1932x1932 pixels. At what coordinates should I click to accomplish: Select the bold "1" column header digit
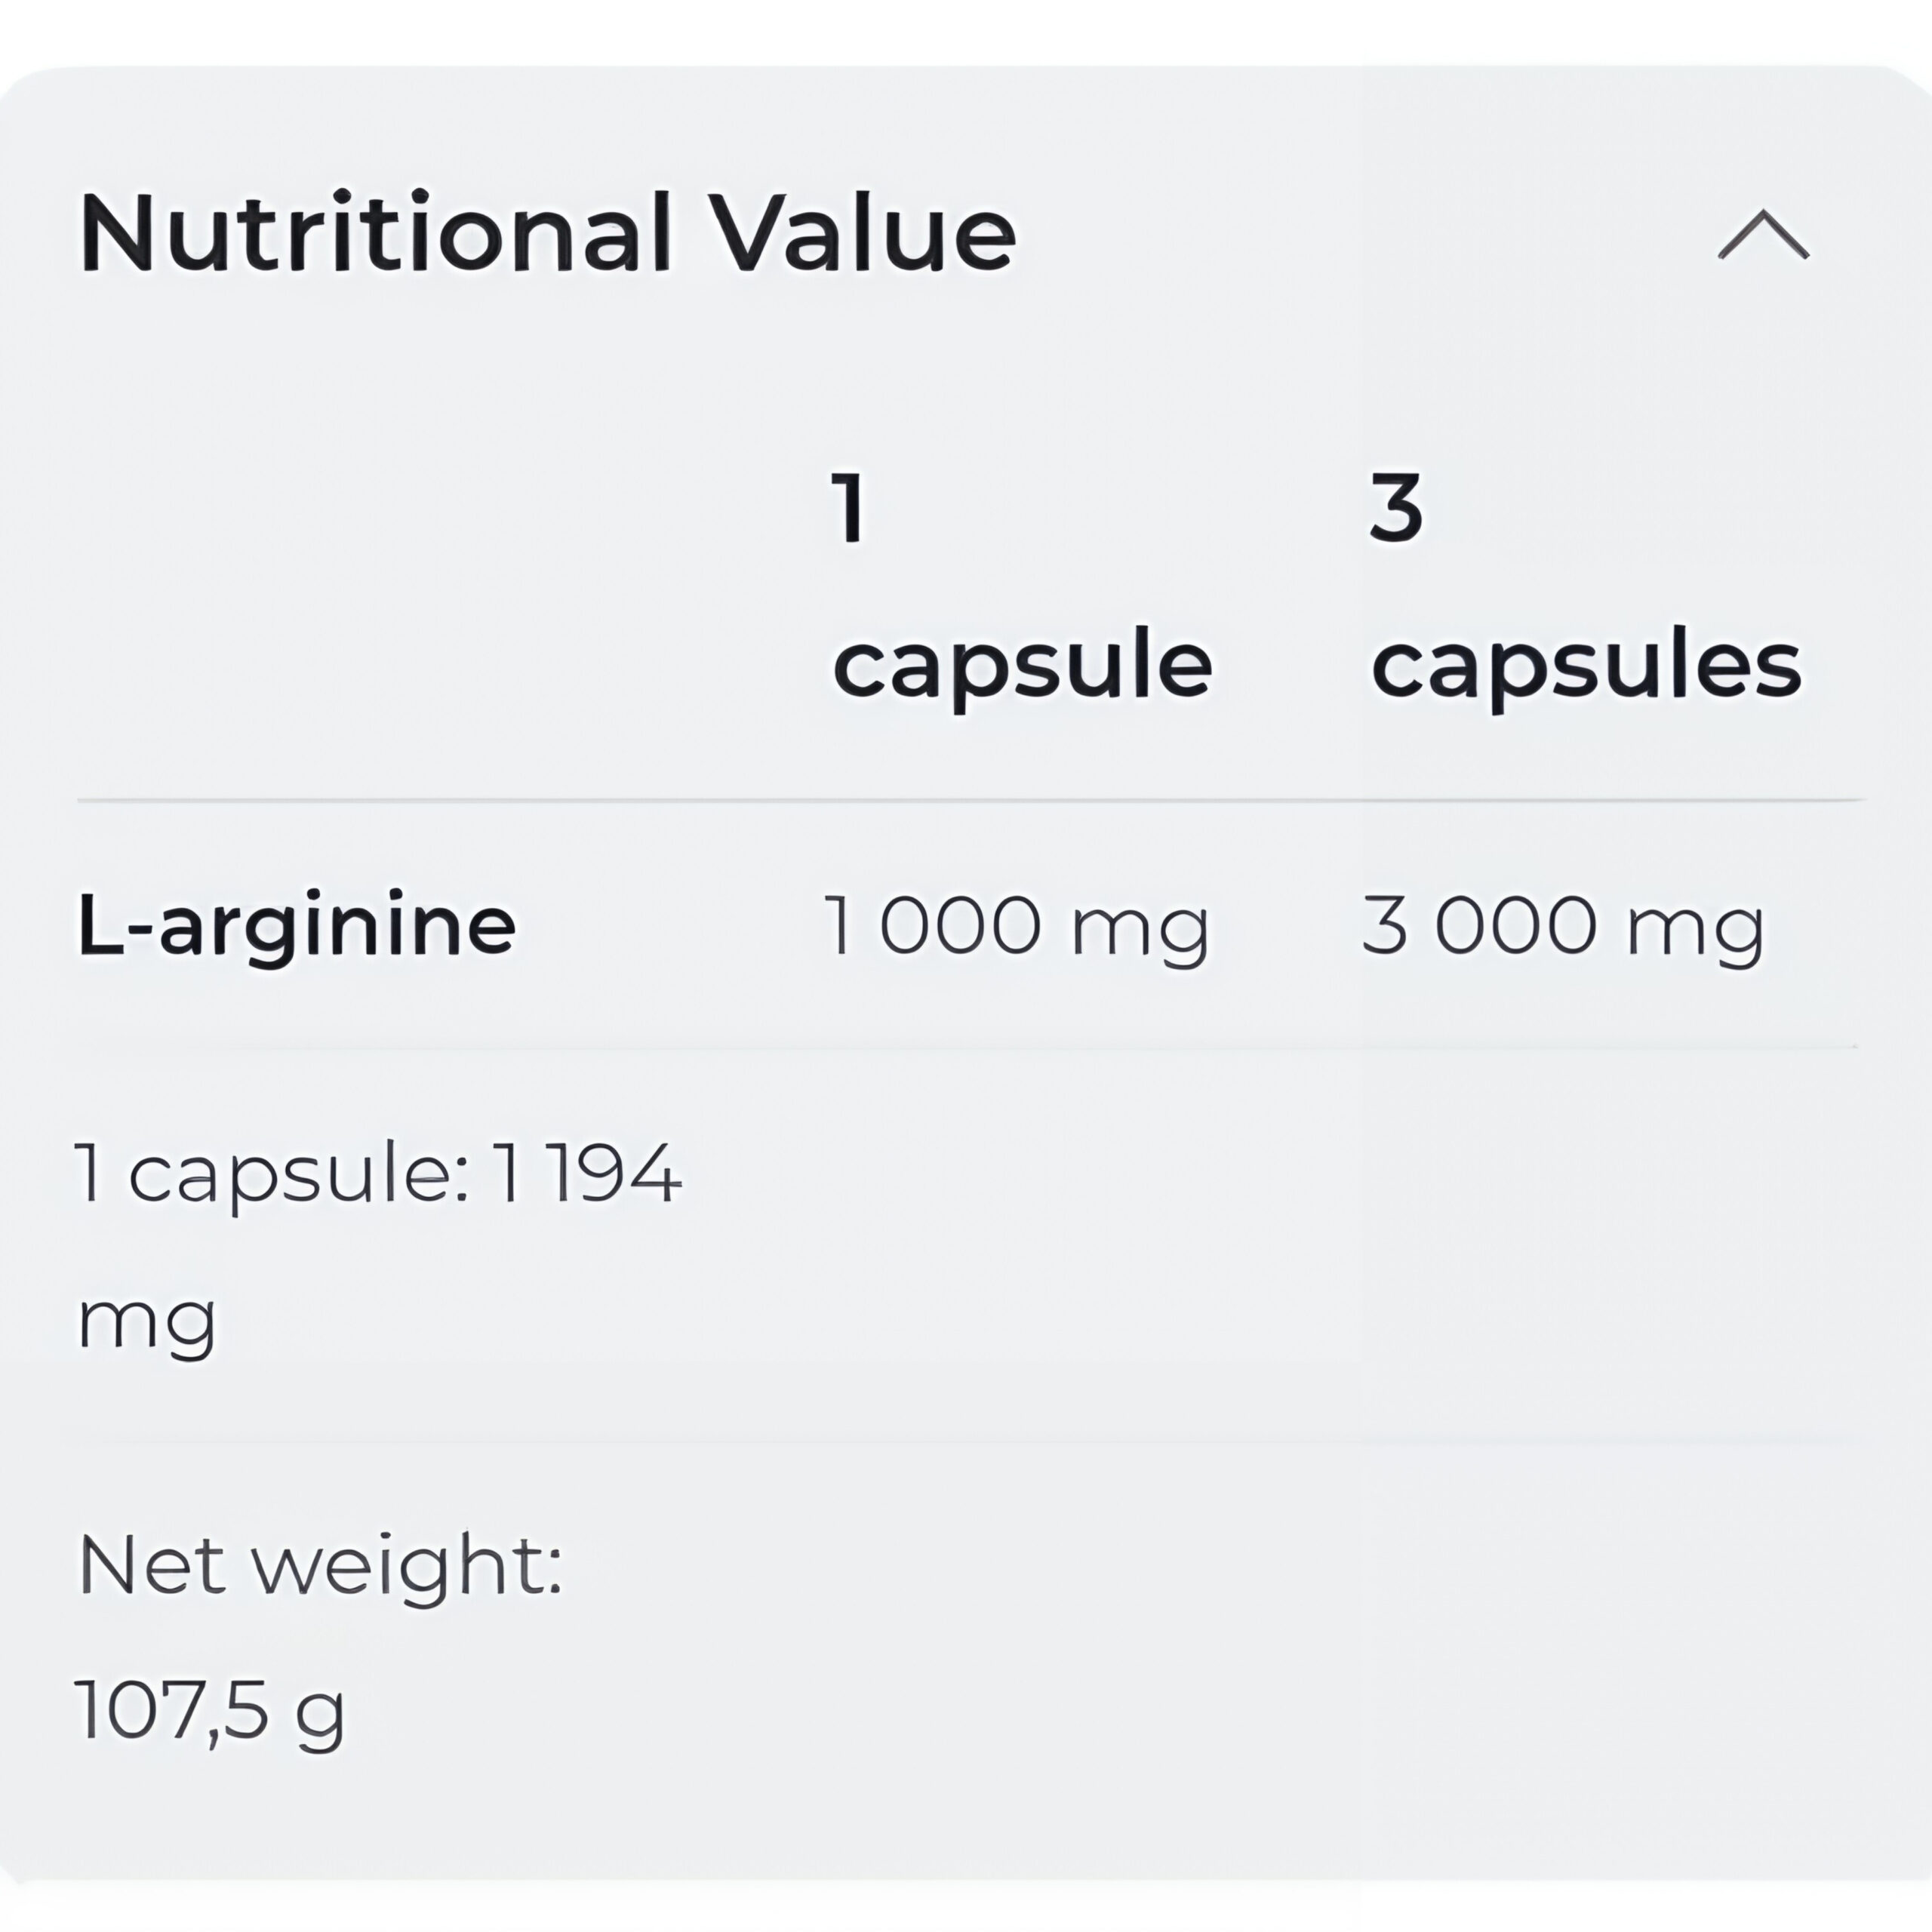[x=849, y=508]
